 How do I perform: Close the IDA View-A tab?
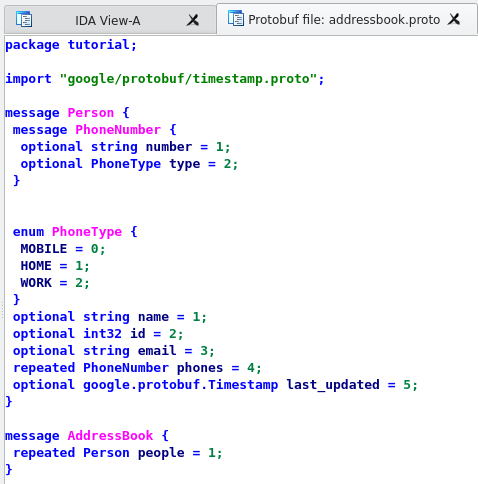(193, 21)
